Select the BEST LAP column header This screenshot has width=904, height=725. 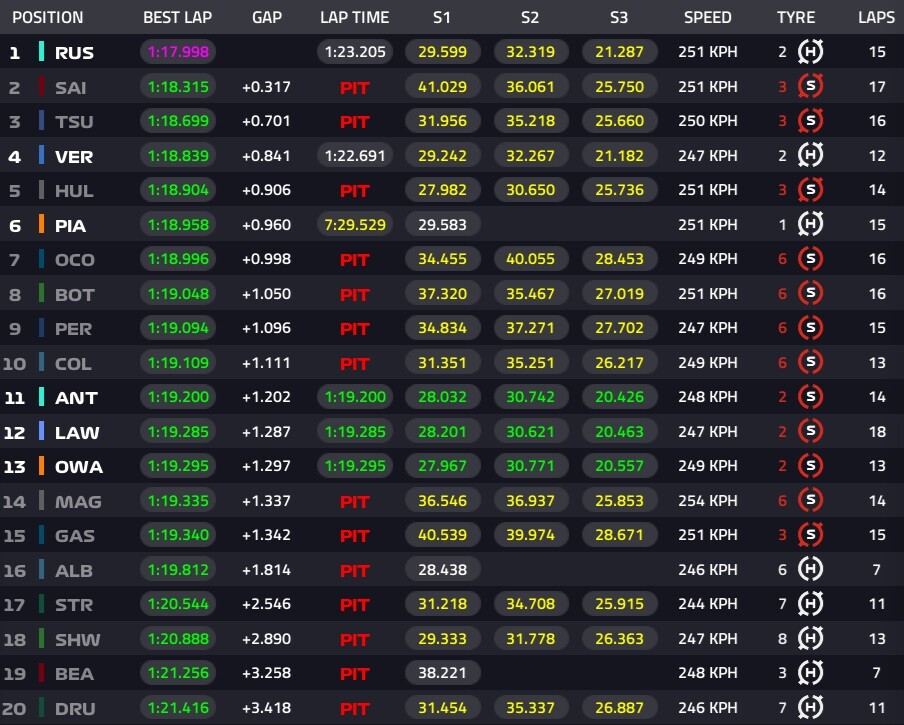(x=178, y=17)
